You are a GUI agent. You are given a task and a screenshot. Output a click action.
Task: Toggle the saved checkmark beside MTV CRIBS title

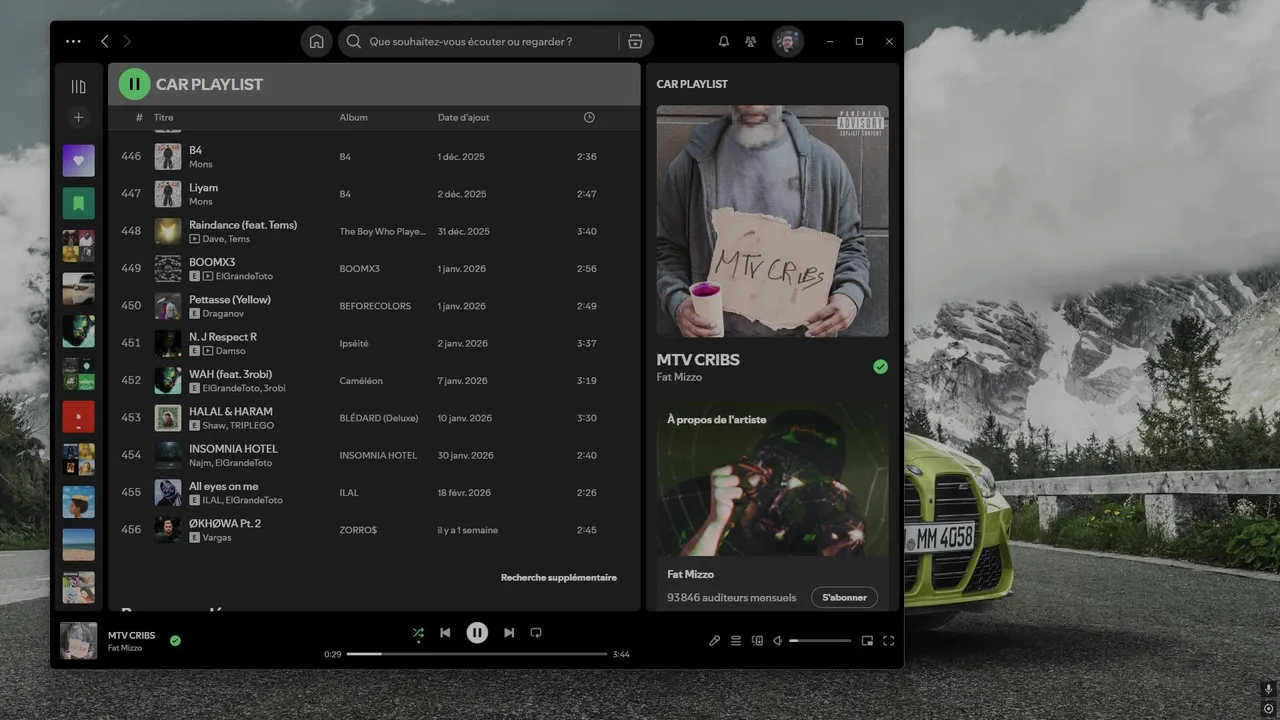pyautogui.click(x=880, y=367)
